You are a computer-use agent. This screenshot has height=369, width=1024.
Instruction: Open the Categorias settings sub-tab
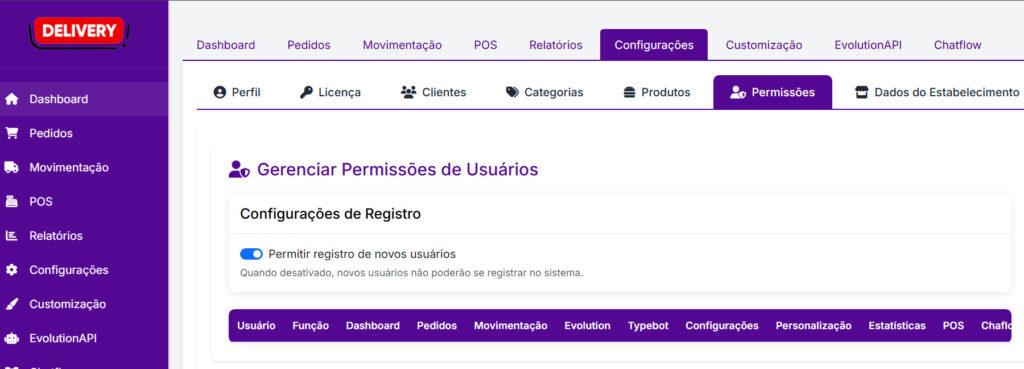tap(545, 92)
